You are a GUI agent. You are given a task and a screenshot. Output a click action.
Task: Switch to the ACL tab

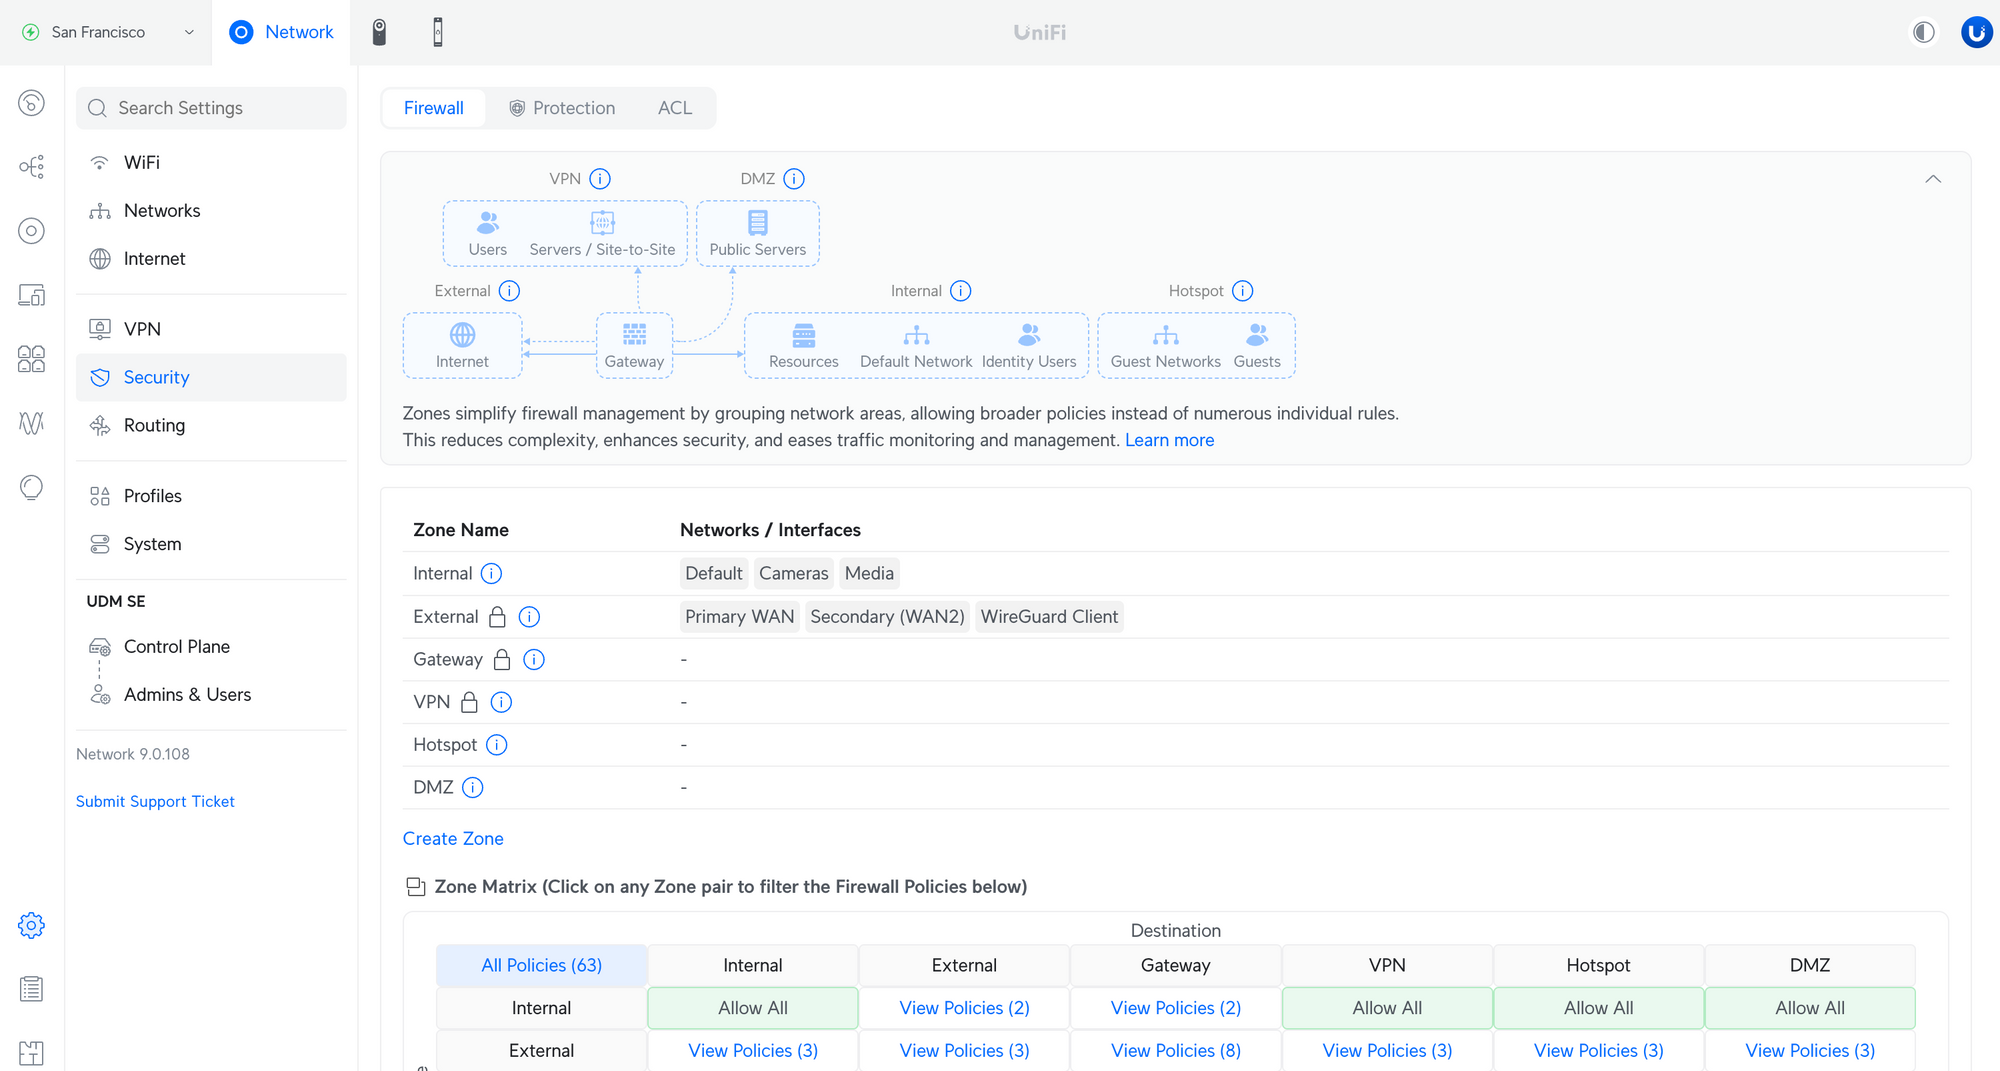674,108
